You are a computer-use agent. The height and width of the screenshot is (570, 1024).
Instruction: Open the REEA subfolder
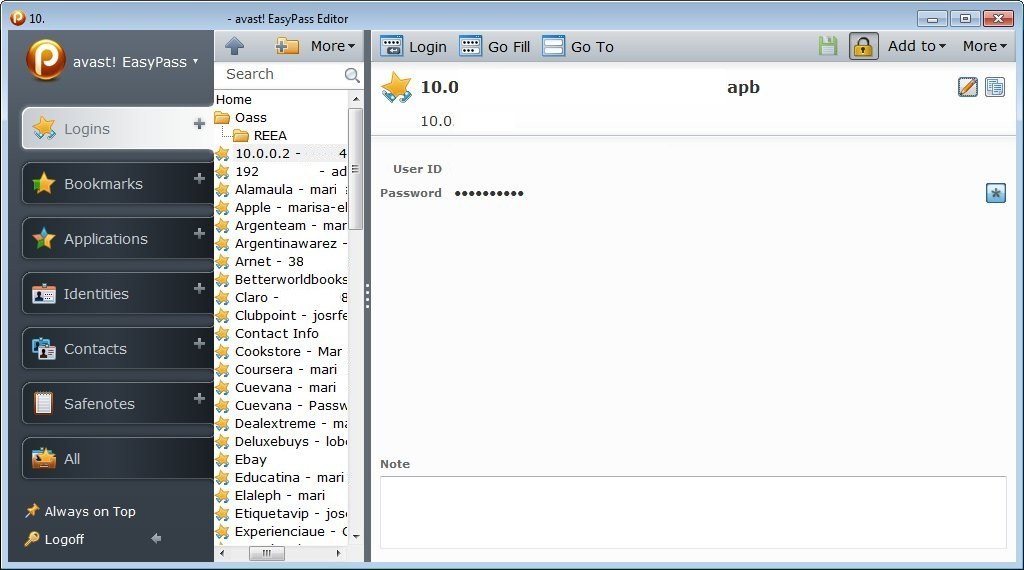(260, 135)
